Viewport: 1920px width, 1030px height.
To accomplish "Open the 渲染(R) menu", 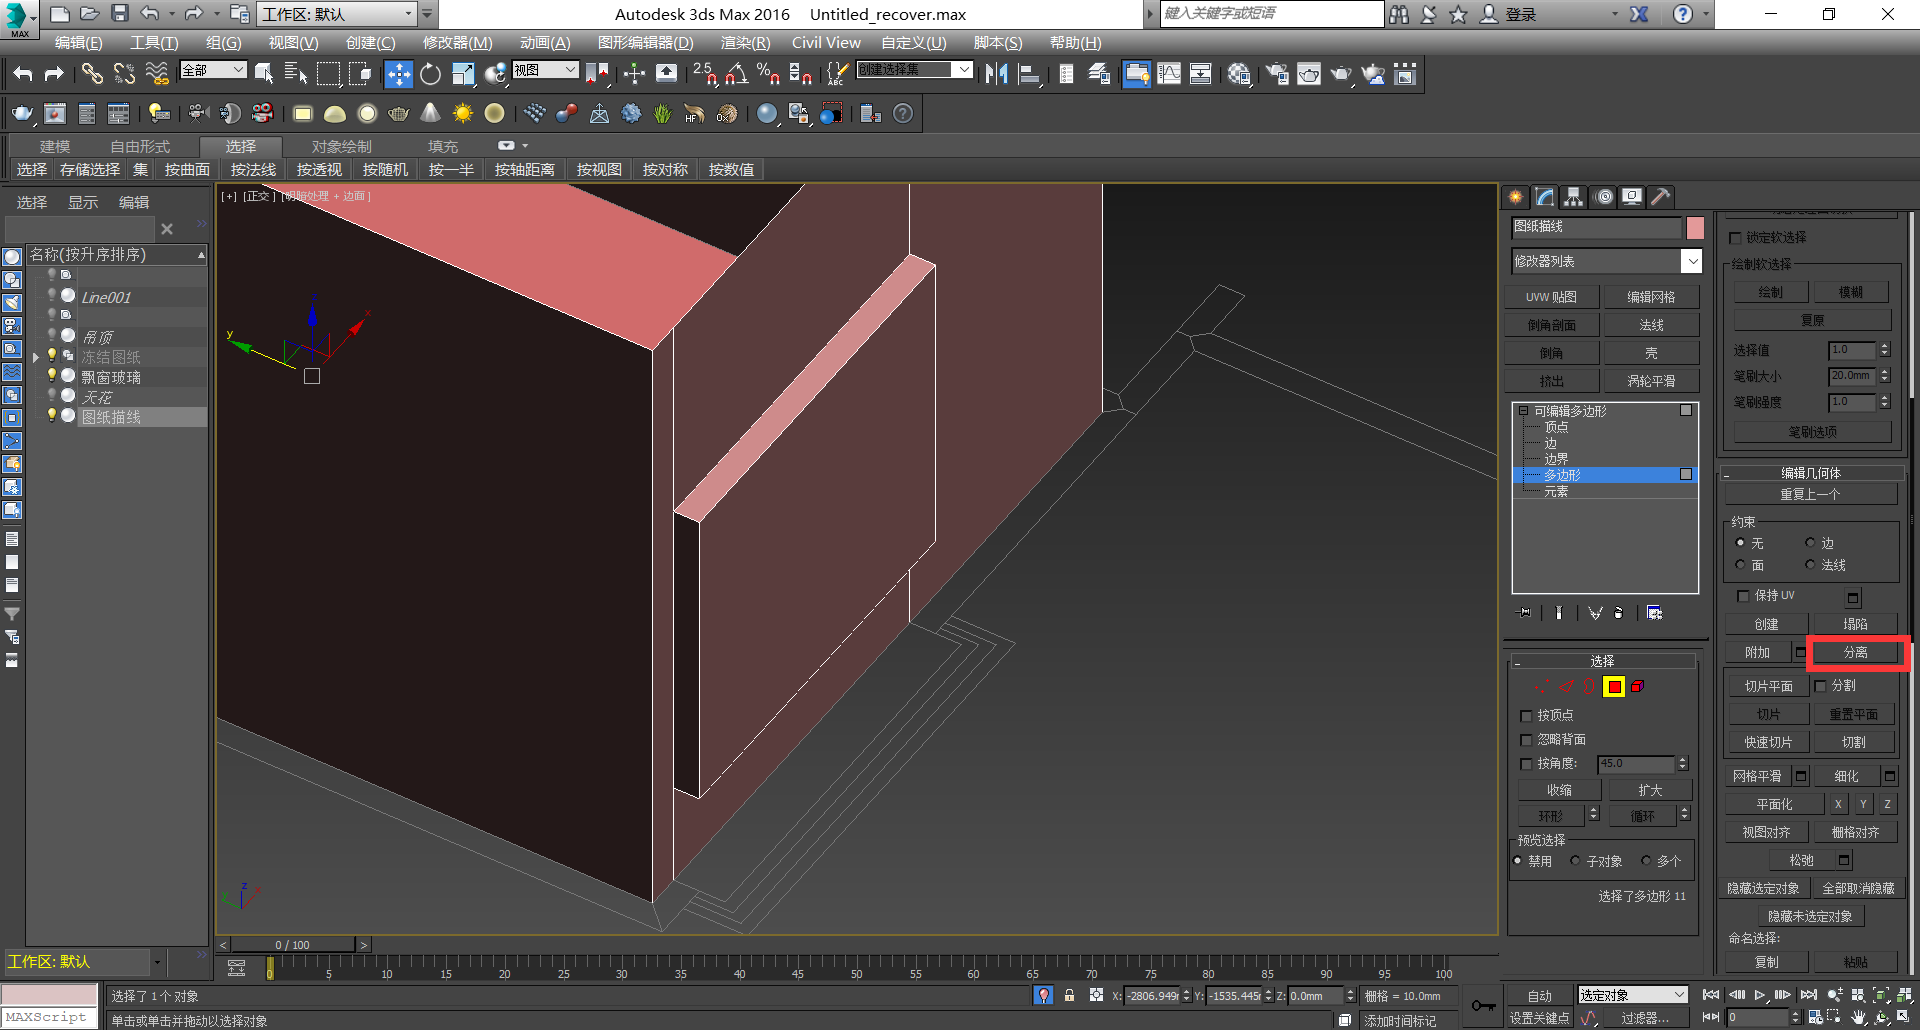I will click(743, 42).
